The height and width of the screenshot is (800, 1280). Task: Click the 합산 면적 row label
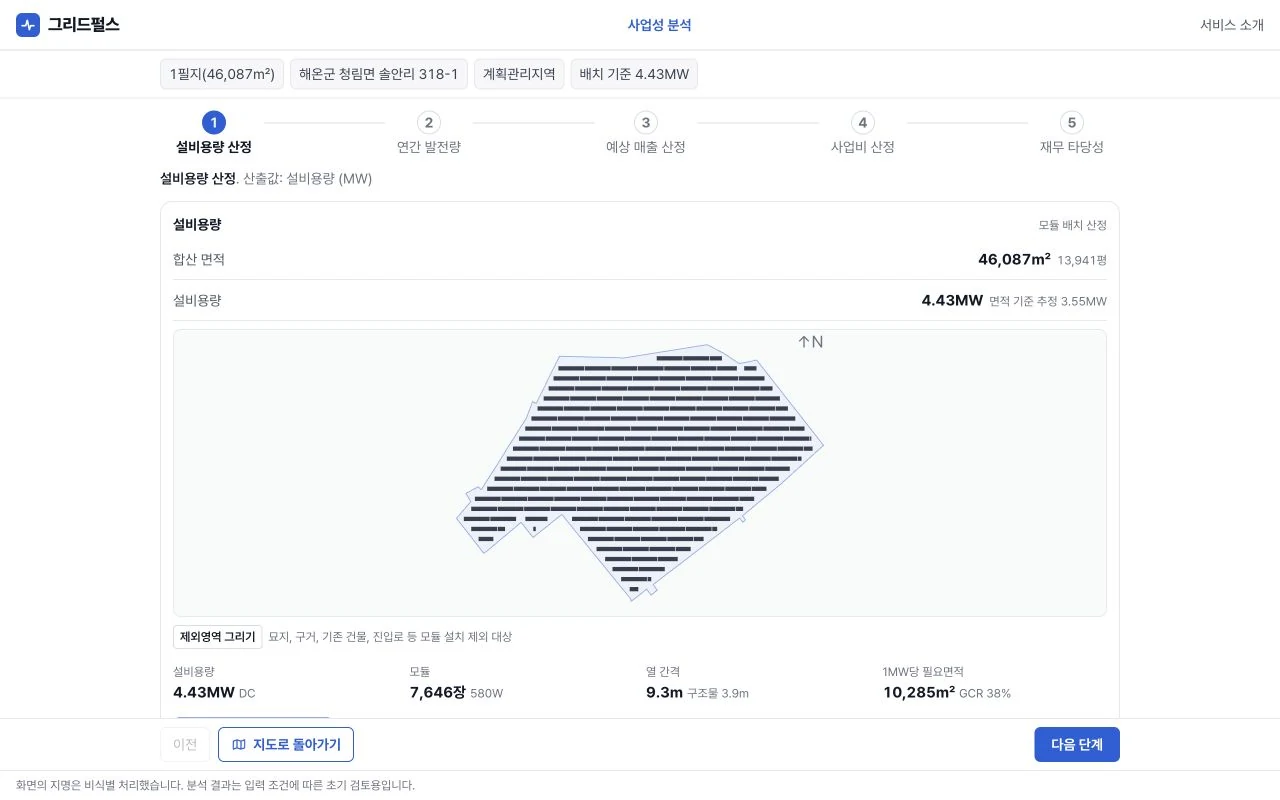[199, 260]
